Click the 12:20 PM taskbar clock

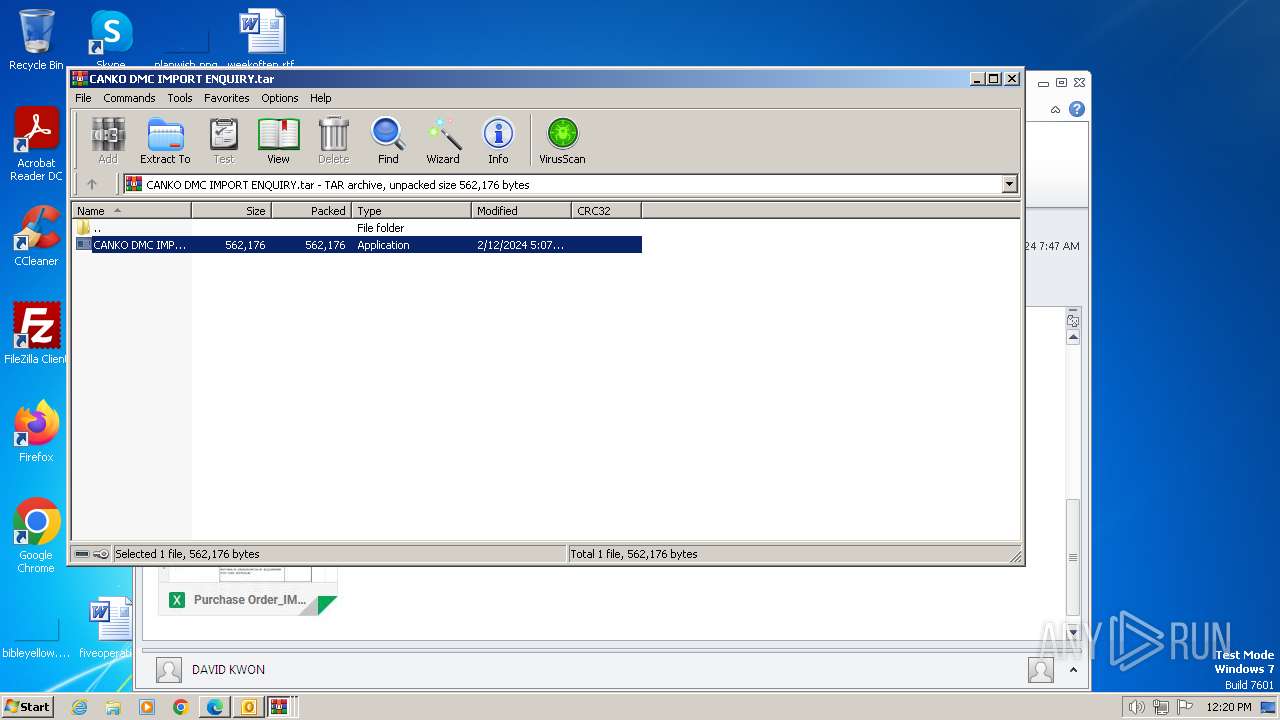pos(1228,707)
